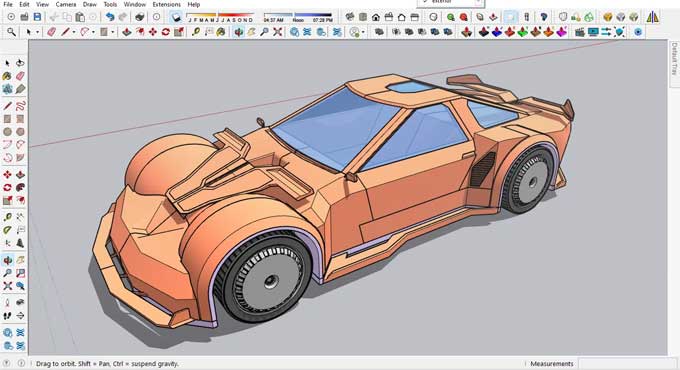Viewport: 680px width, 370px height.
Task: Click the blue sandbox terrain icon
Action: (x=497, y=32)
